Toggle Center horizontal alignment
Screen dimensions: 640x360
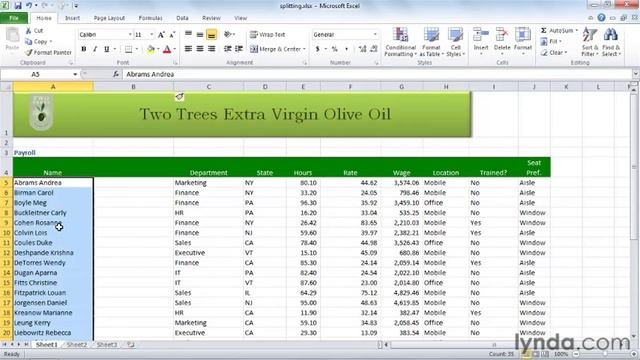(200, 49)
